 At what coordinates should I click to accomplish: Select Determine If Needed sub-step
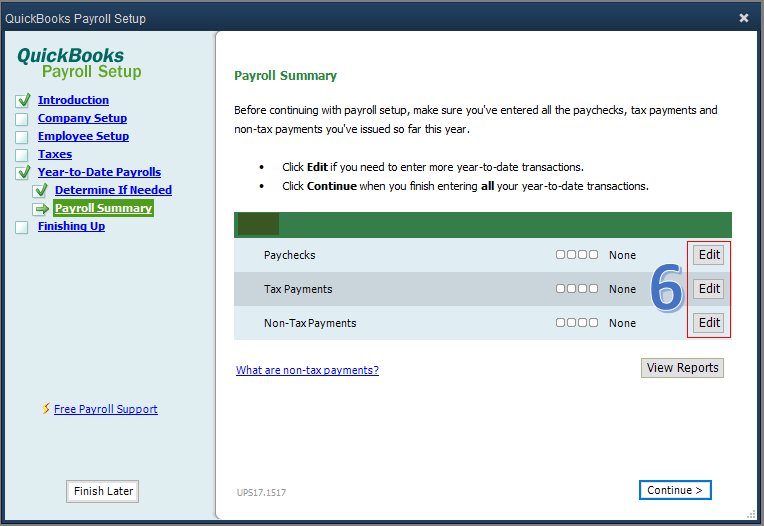click(113, 190)
